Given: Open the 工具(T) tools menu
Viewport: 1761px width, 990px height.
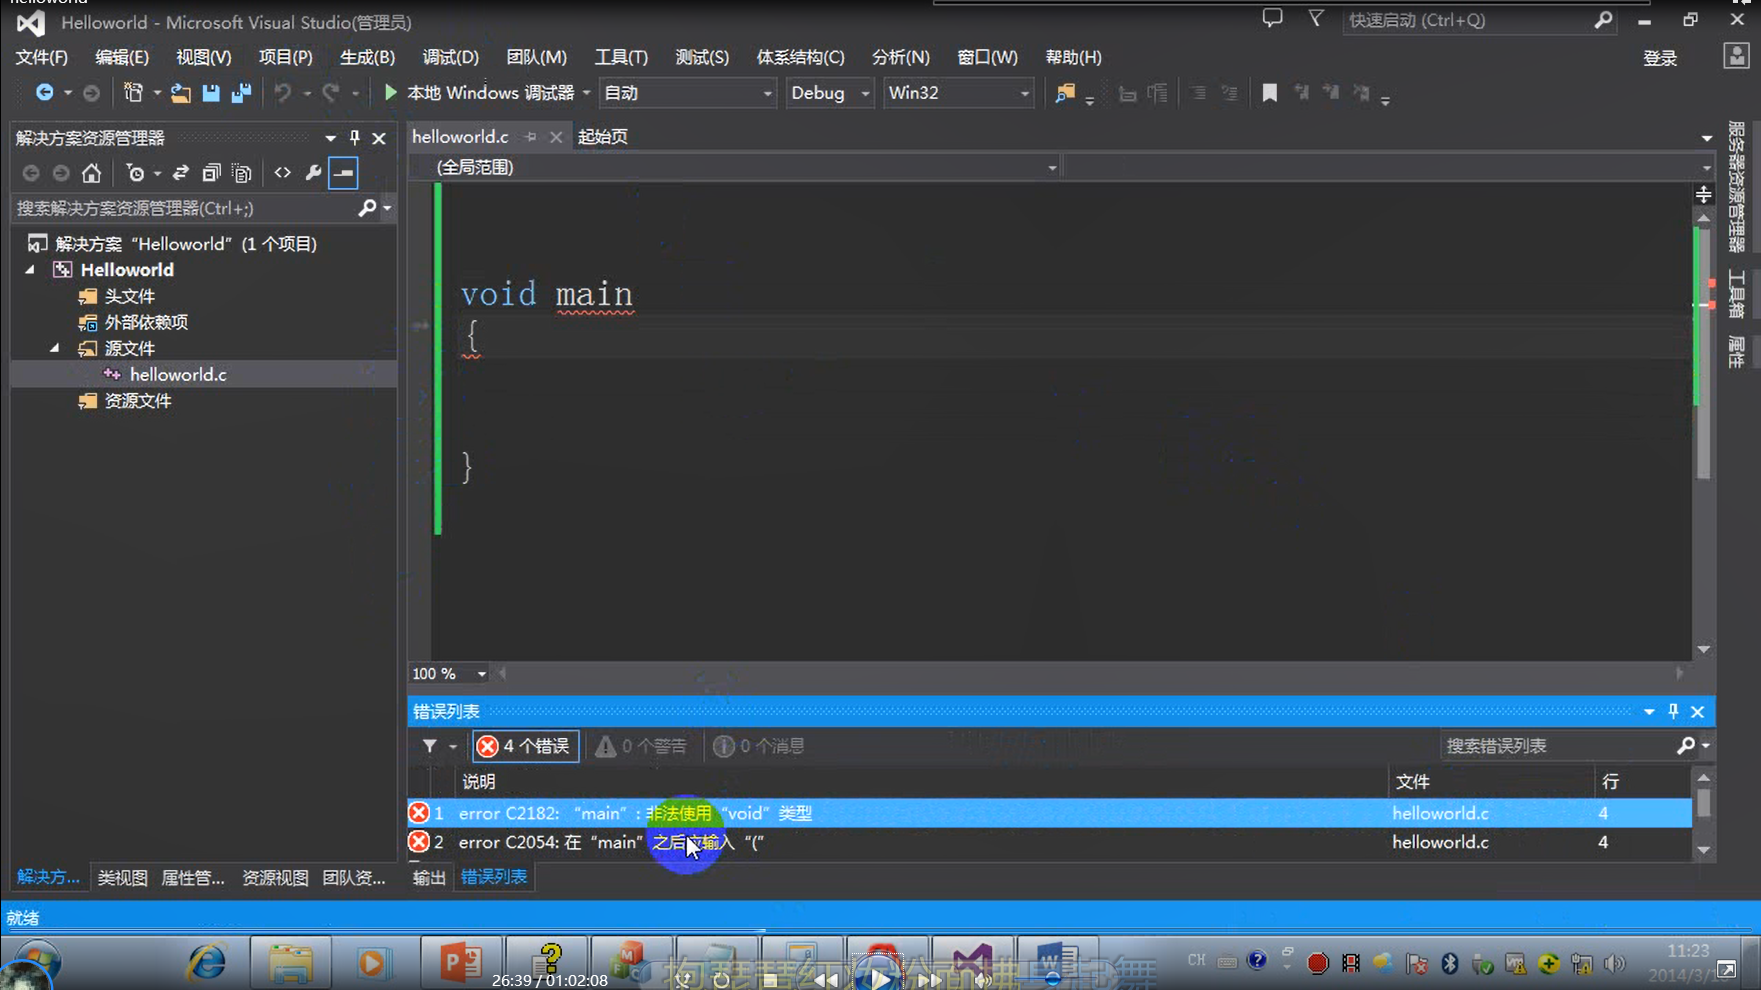Looking at the screenshot, I should (621, 57).
